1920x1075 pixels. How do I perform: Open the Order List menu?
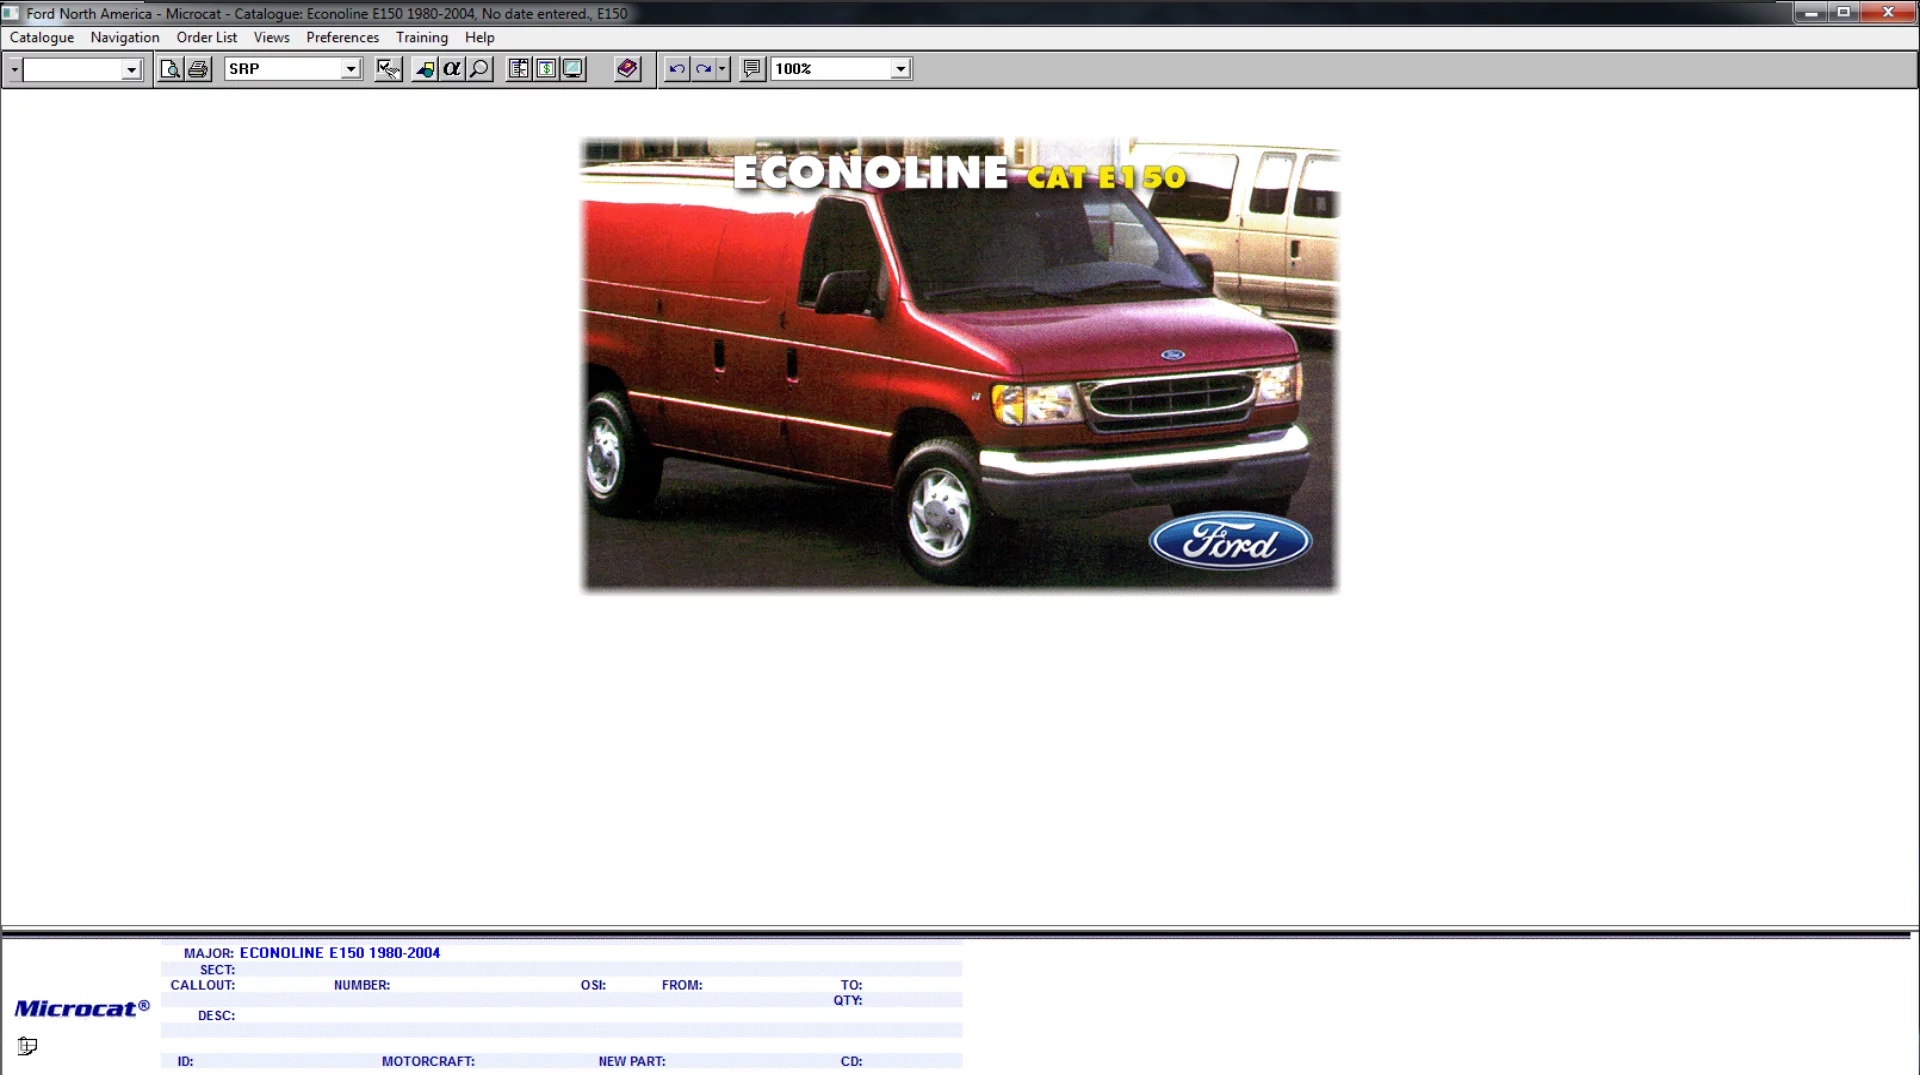pyautogui.click(x=206, y=37)
